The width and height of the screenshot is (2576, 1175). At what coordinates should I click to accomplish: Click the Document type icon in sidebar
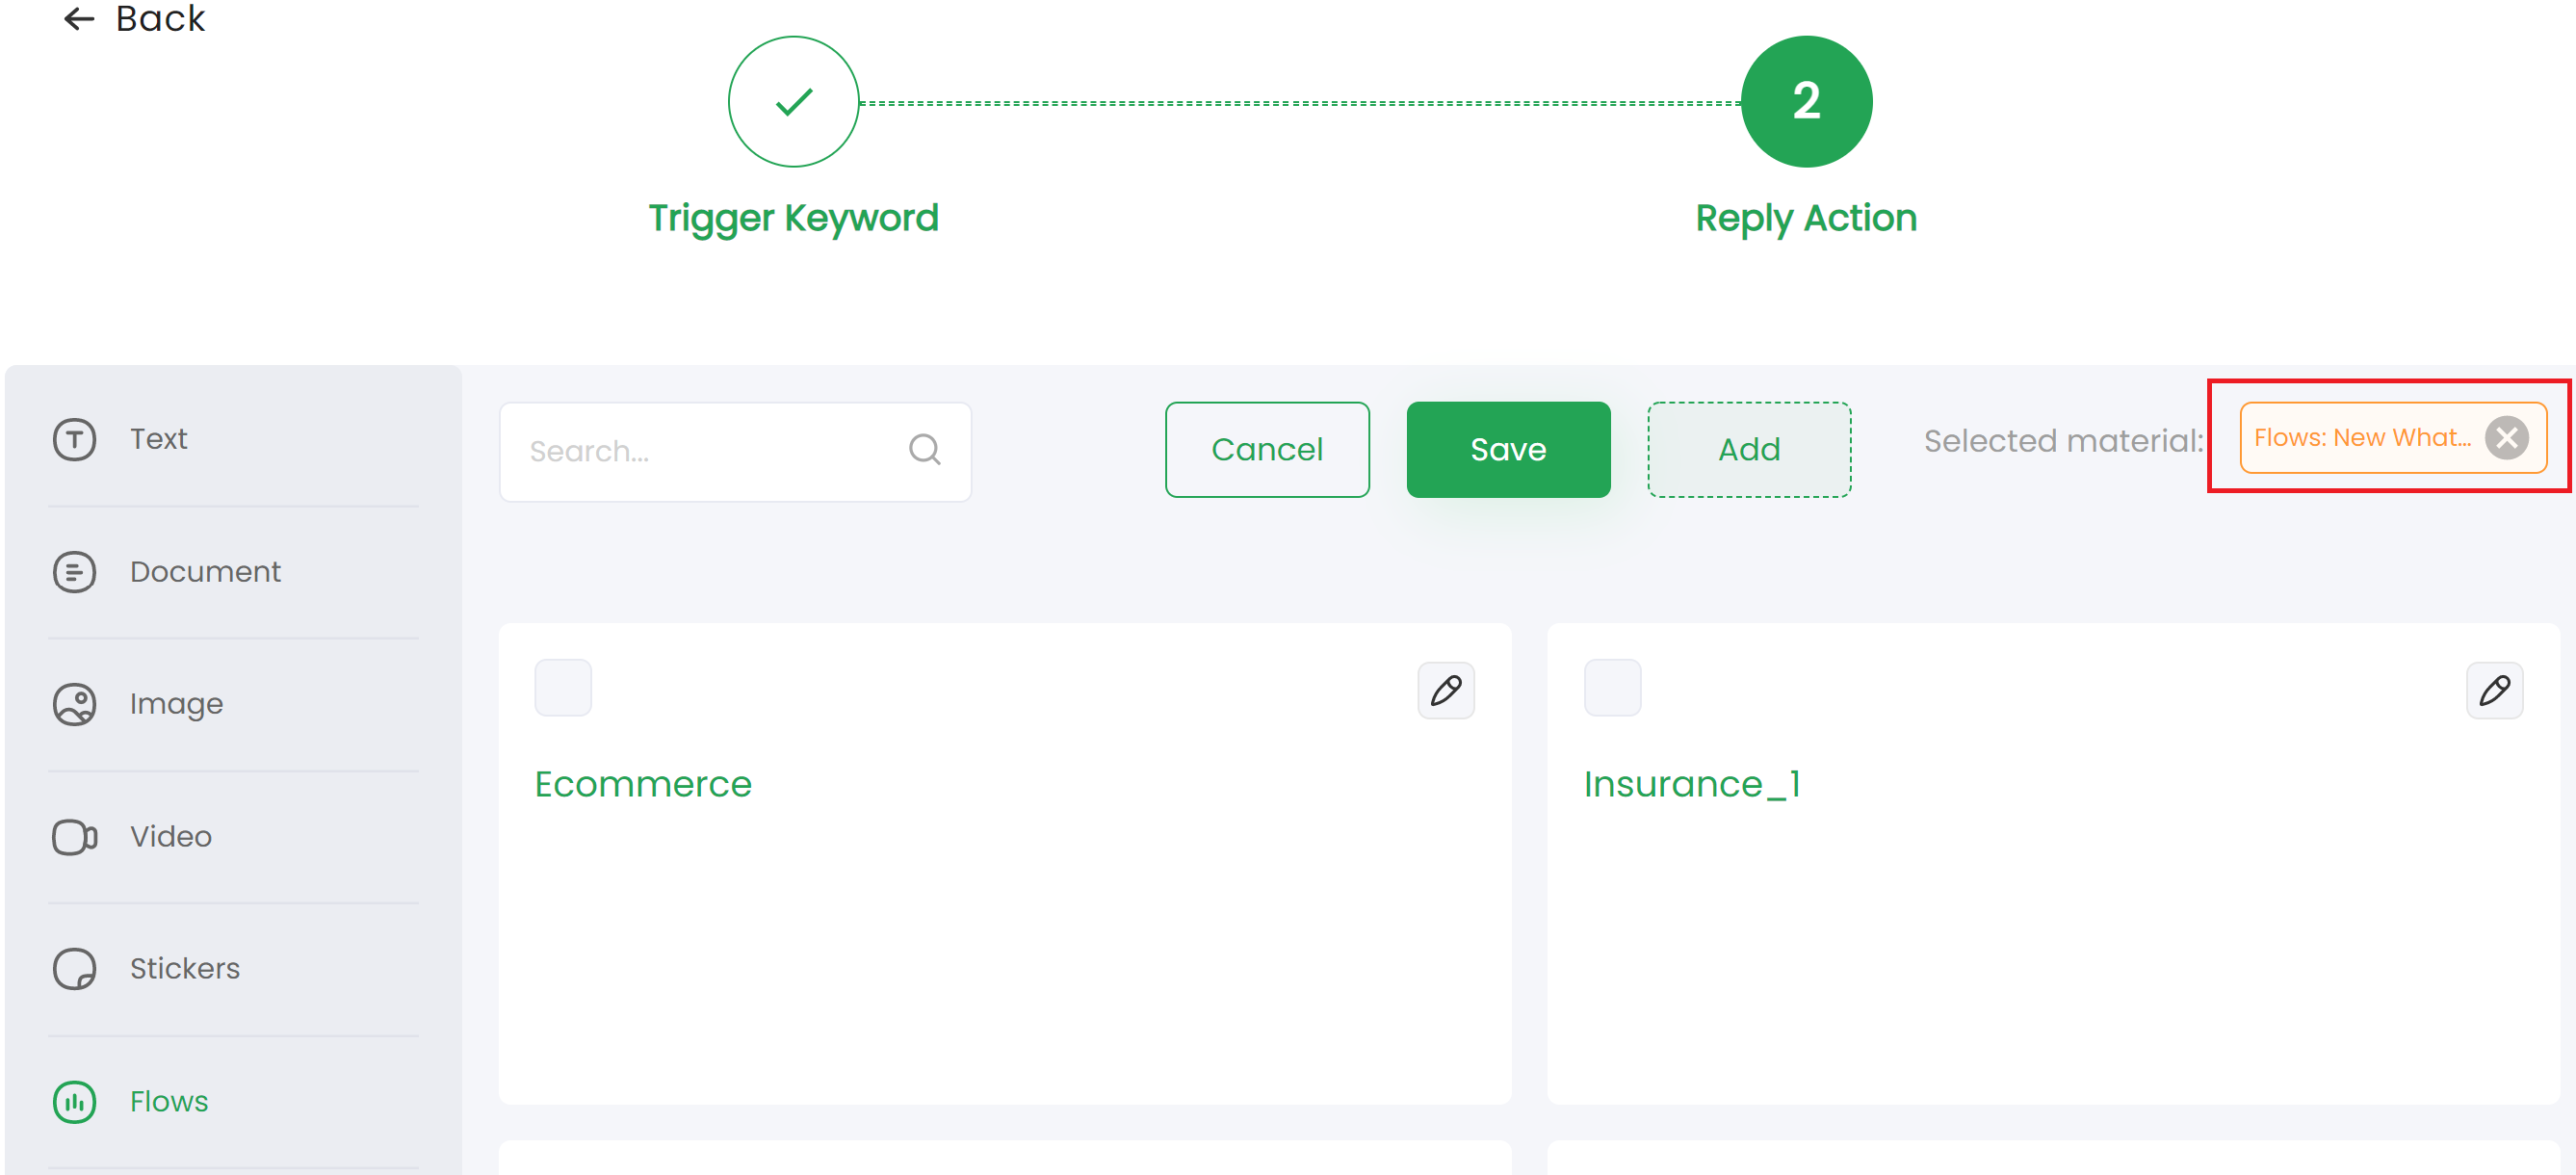pyautogui.click(x=75, y=572)
